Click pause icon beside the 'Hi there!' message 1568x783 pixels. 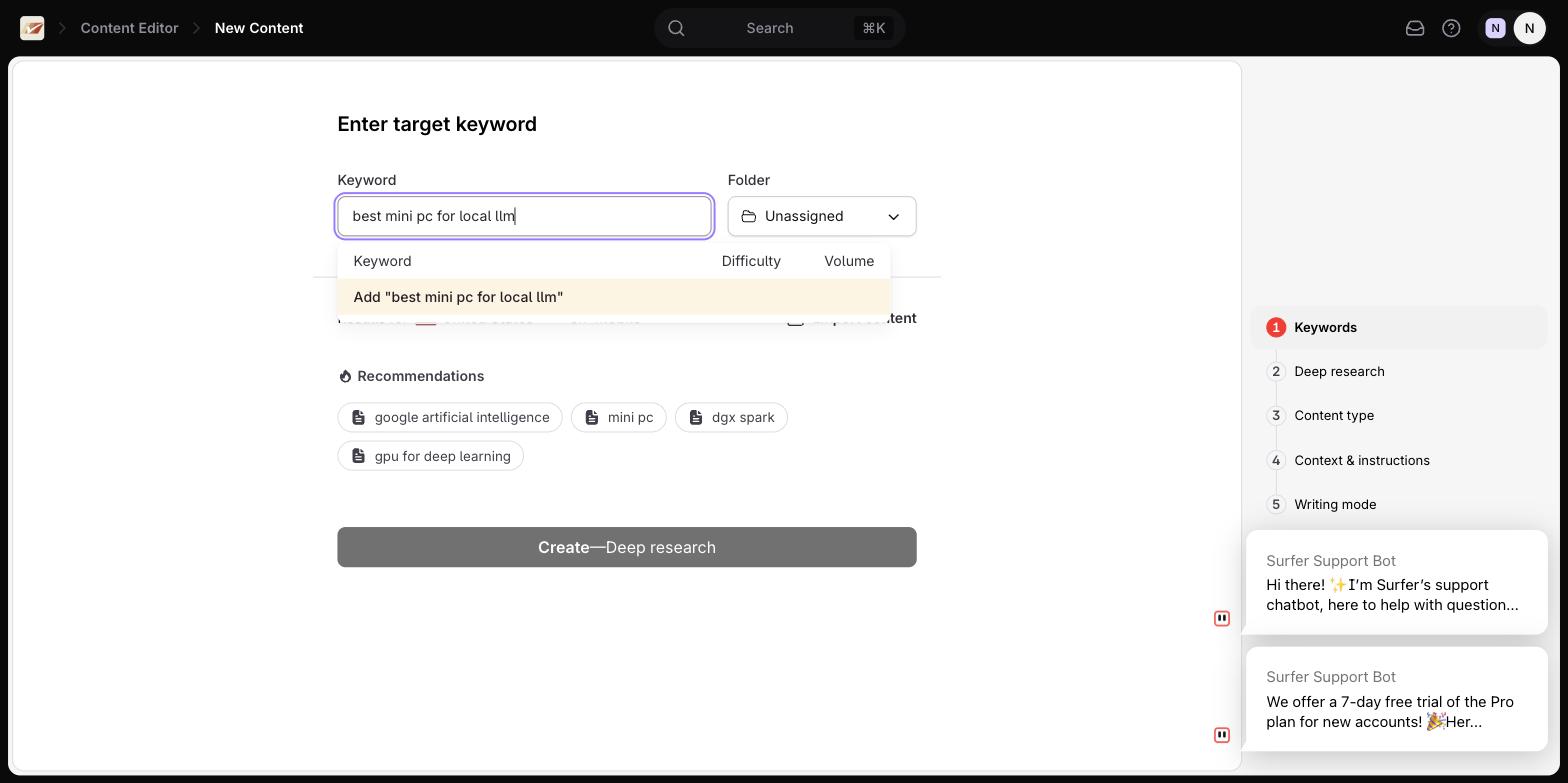click(1222, 618)
